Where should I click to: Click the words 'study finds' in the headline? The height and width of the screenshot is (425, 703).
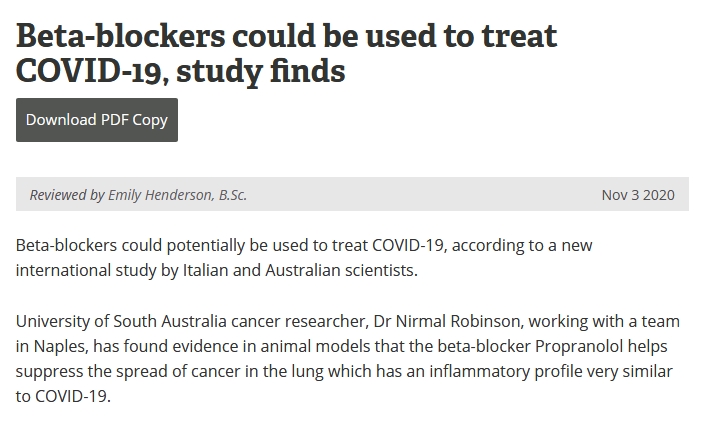261,71
